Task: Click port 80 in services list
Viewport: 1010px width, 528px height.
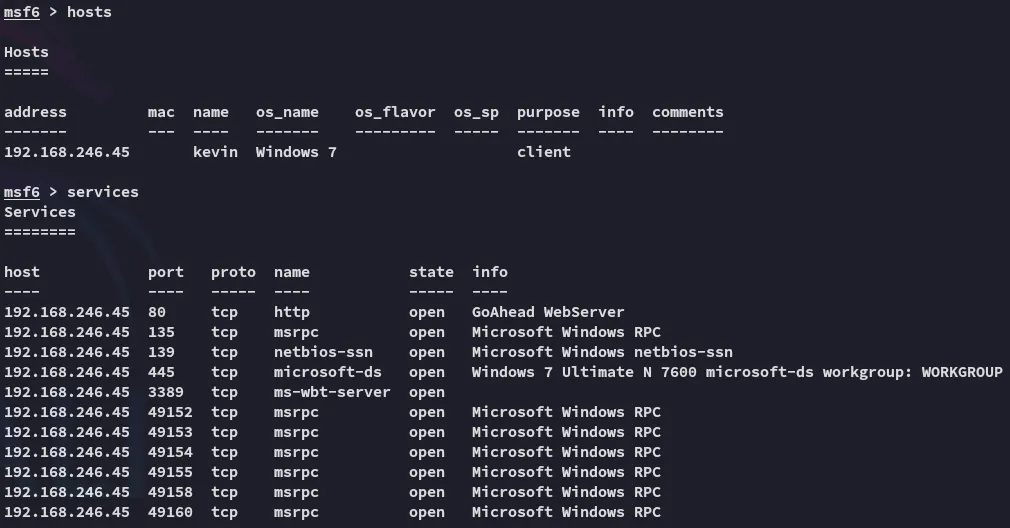Action: point(157,312)
